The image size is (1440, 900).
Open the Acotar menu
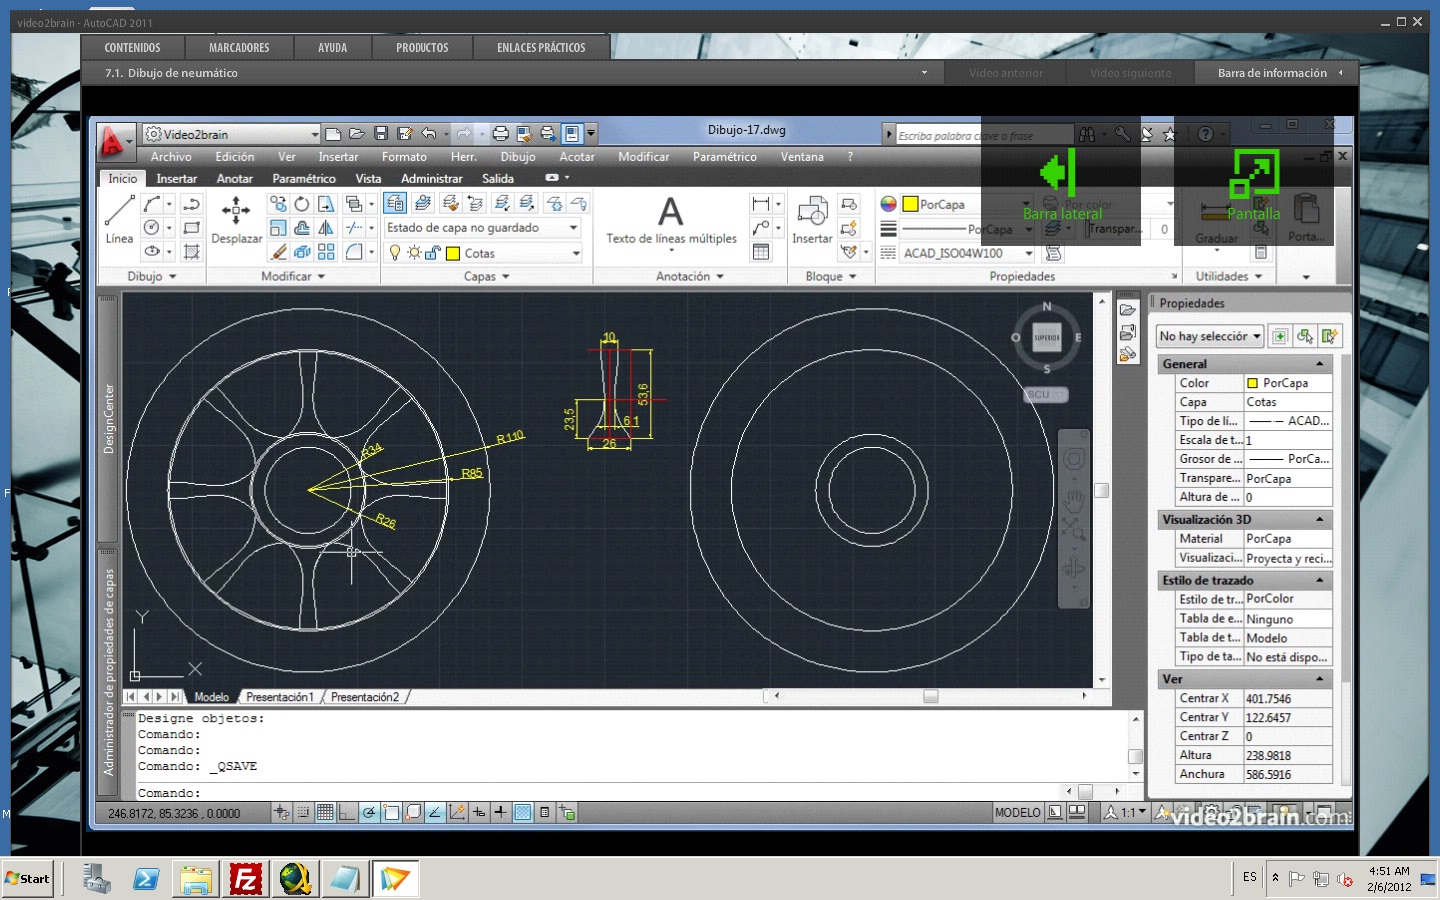577,157
